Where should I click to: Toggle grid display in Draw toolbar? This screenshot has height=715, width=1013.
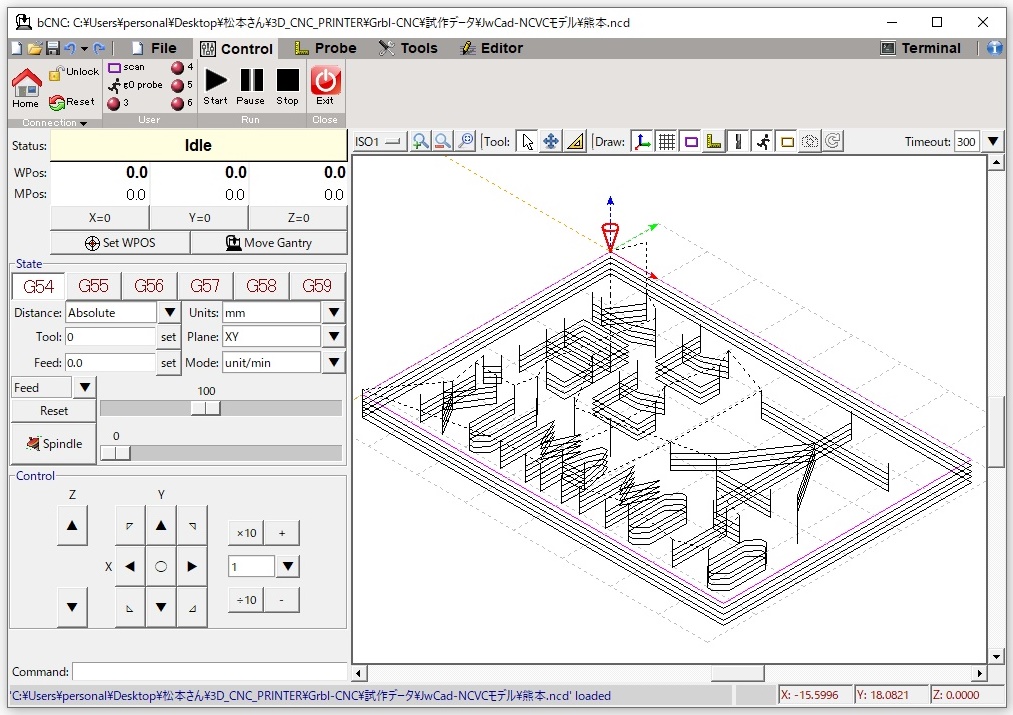[666, 142]
